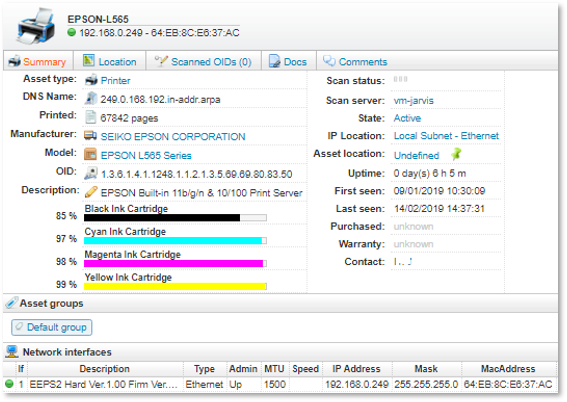This screenshot has width=567, height=402.
Task: Open the vm-jarvis scan server link
Action: (x=414, y=100)
